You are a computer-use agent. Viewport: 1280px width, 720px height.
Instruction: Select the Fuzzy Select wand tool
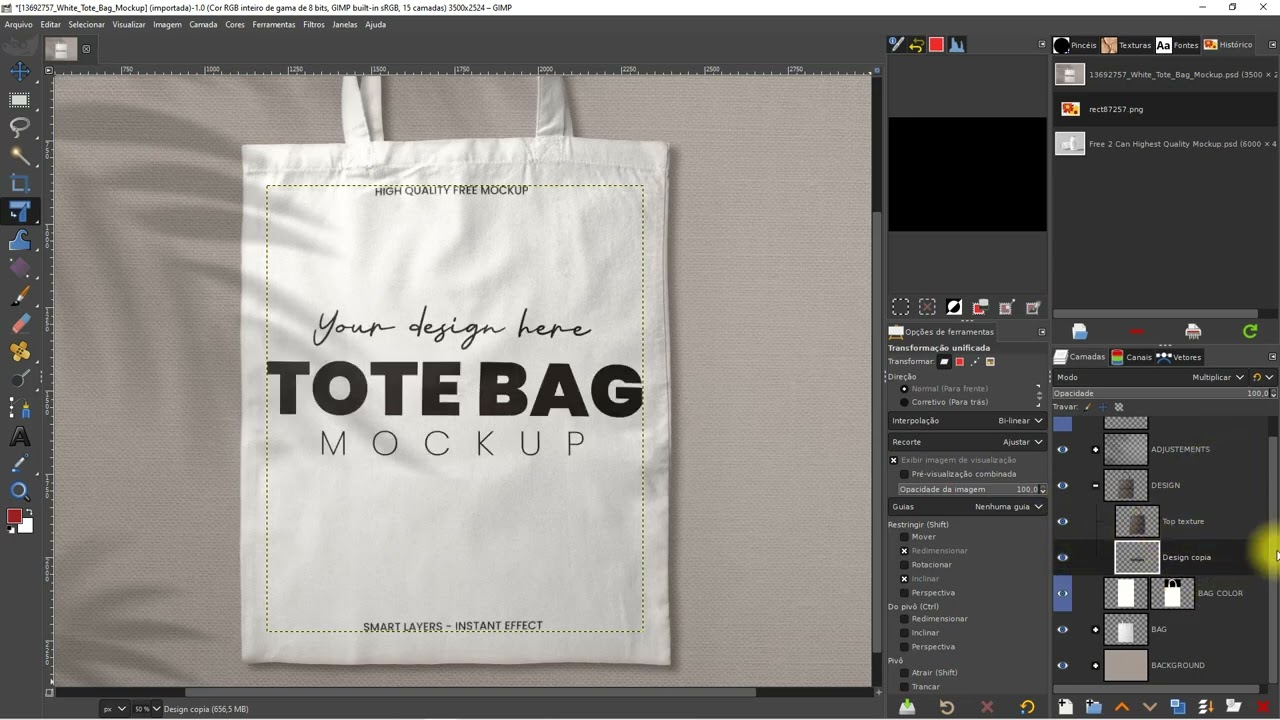(19, 156)
